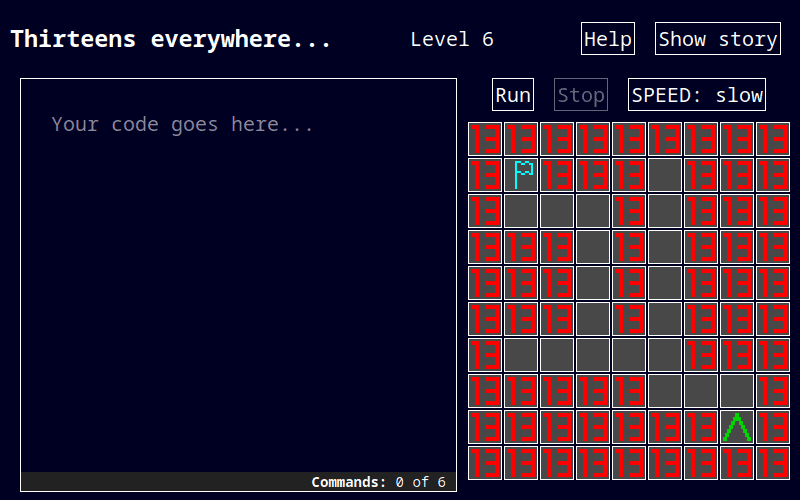Image resolution: width=800 pixels, height=500 pixels.
Task: Click the Level 6 label
Action: click(x=452, y=39)
